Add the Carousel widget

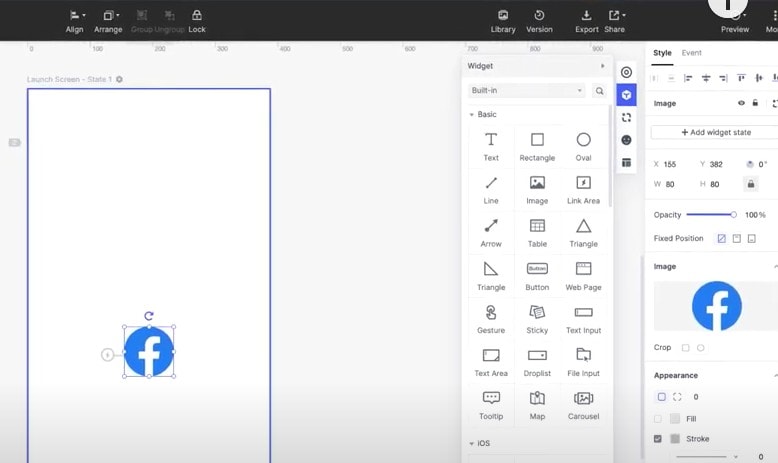[x=584, y=405]
